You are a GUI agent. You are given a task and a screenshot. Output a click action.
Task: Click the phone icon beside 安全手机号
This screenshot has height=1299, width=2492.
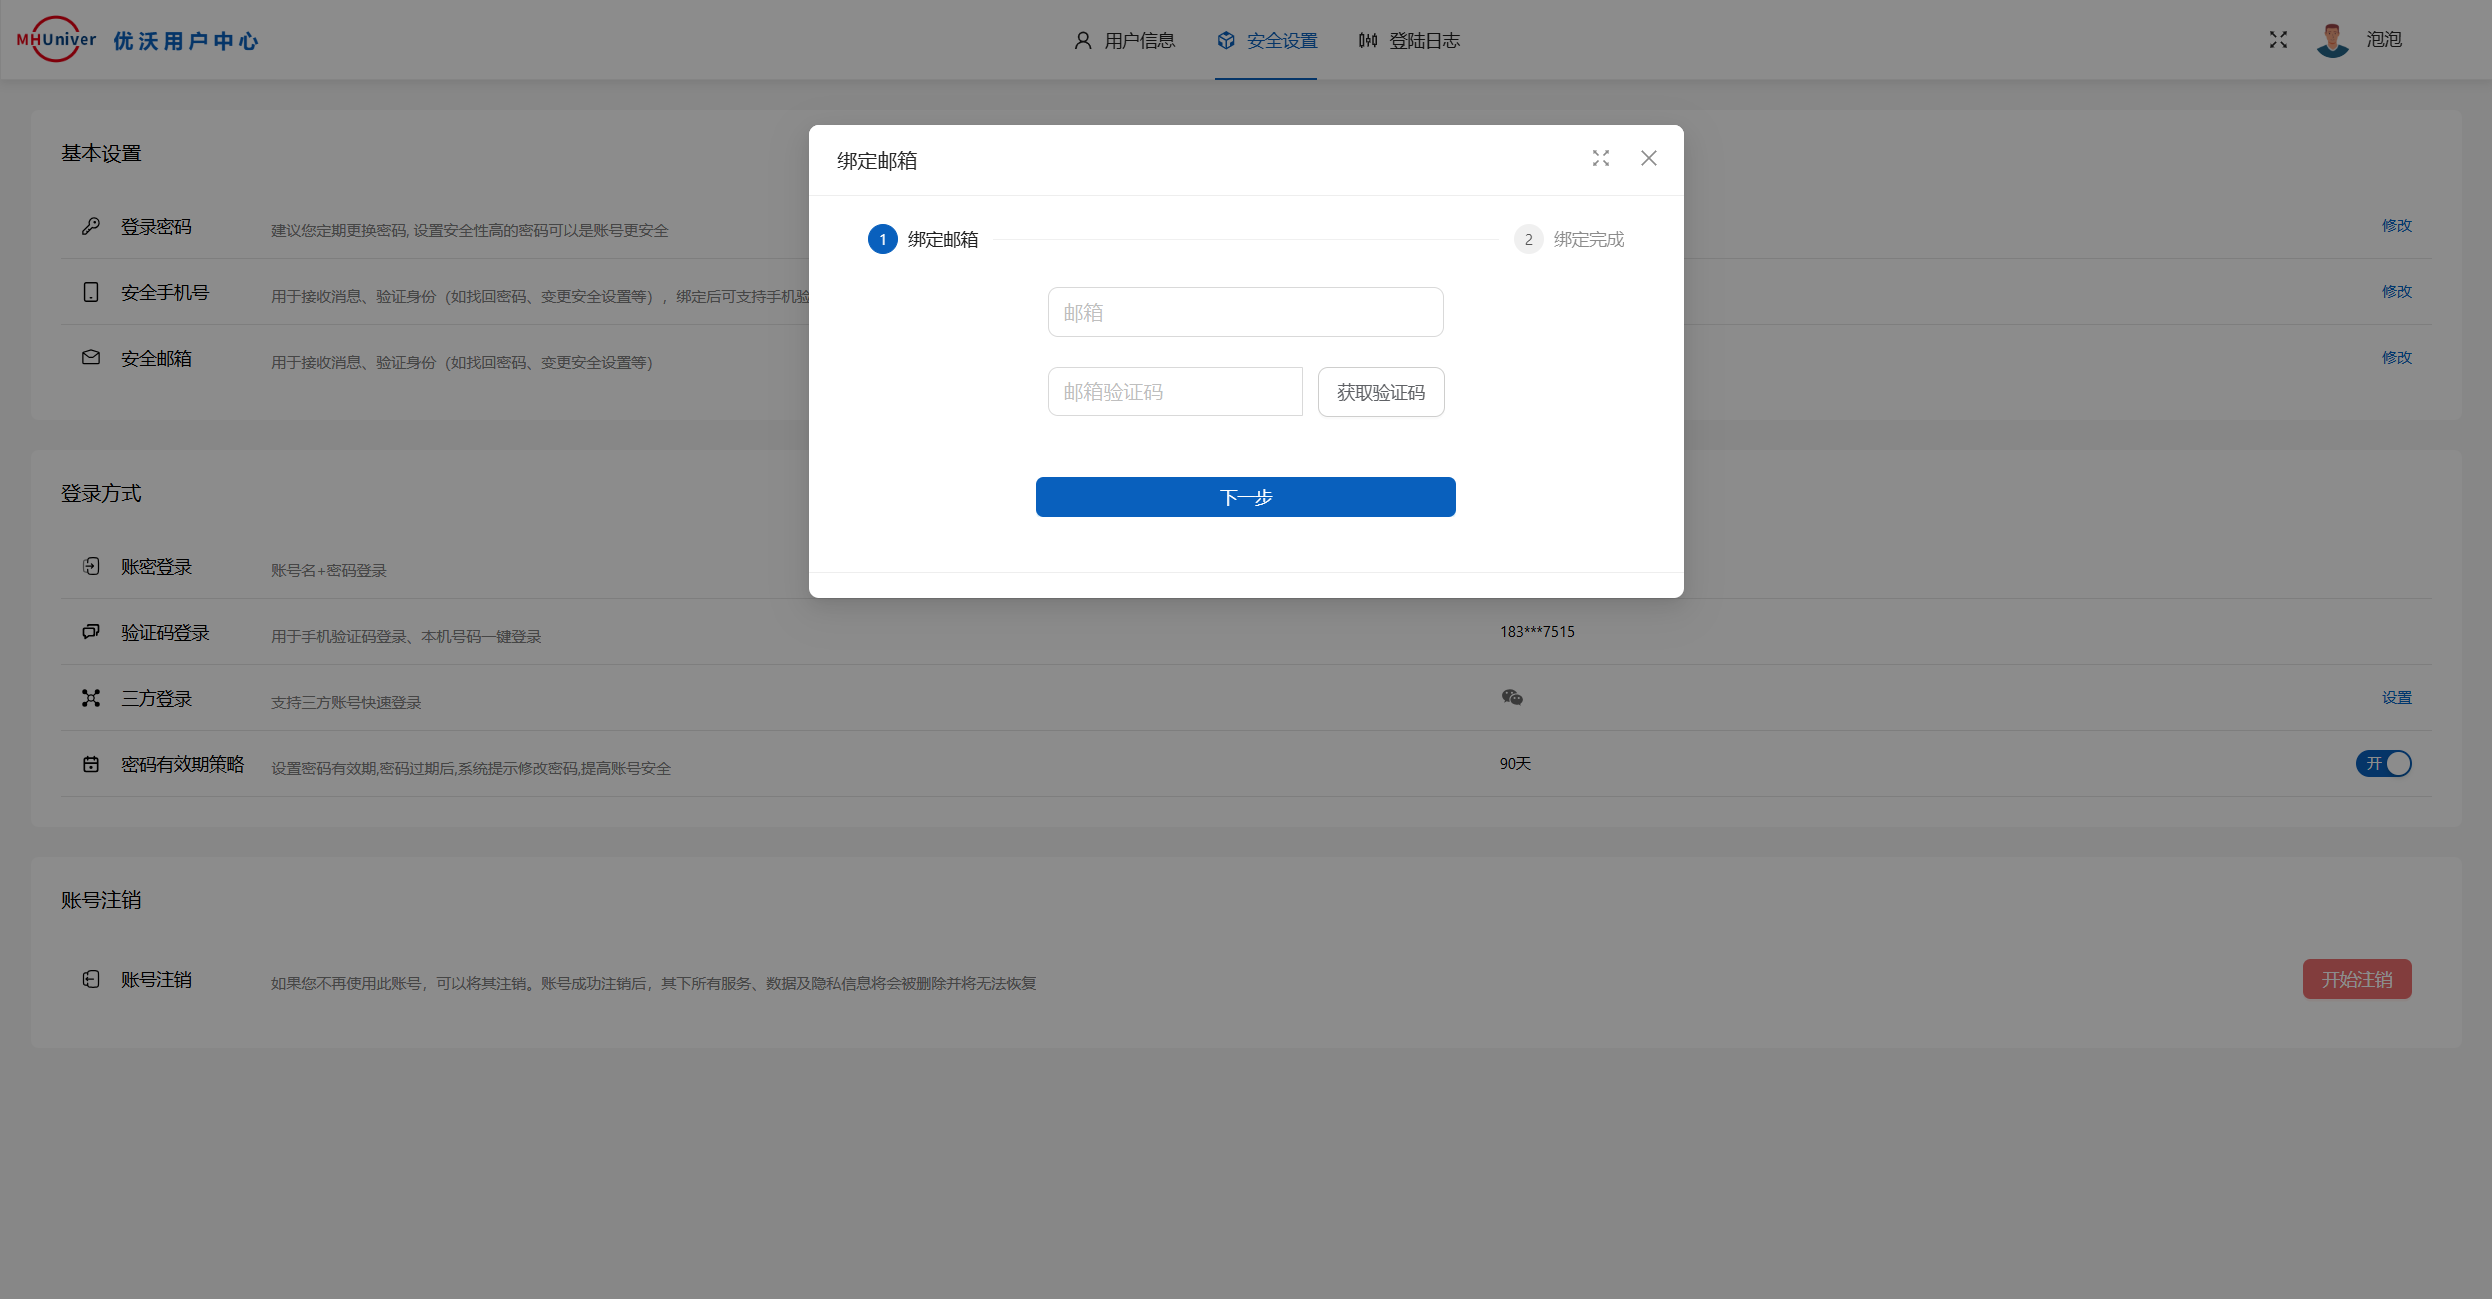point(91,292)
